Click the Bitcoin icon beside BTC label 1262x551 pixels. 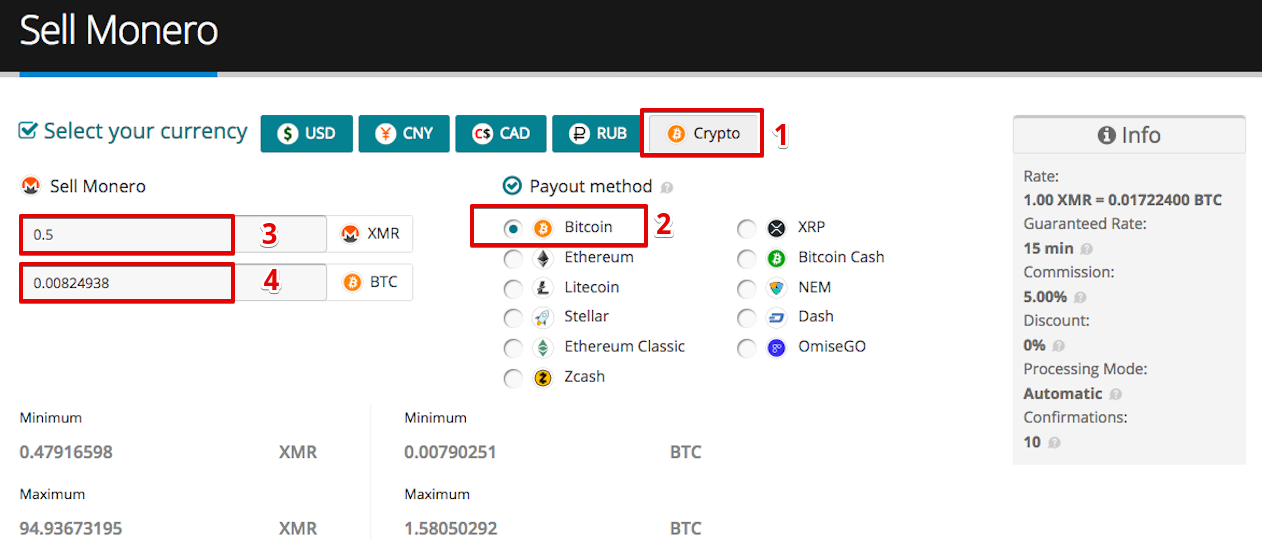pos(353,283)
